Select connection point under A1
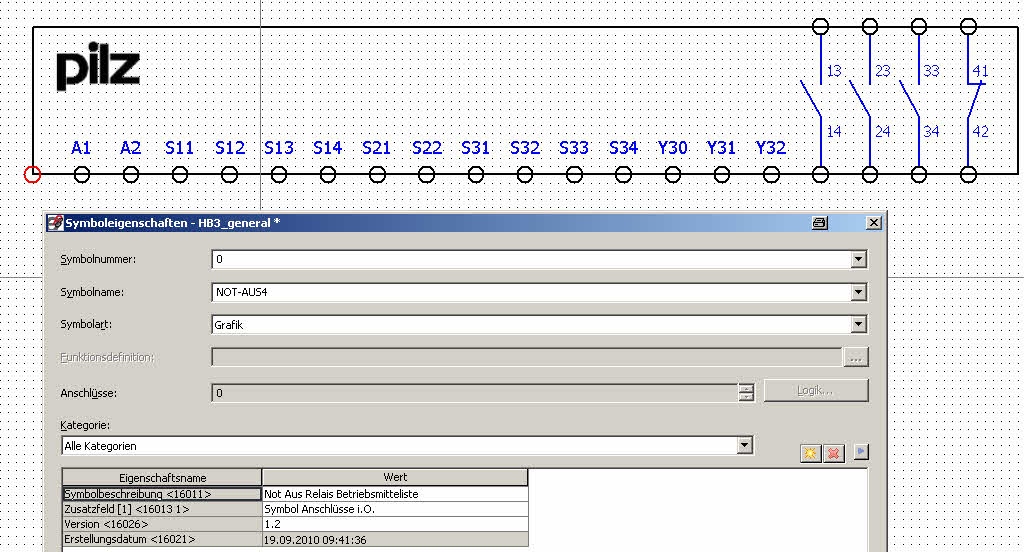Image resolution: width=1024 pixels, height=552 pixels. pyautogui.click(x=82, y=174)
